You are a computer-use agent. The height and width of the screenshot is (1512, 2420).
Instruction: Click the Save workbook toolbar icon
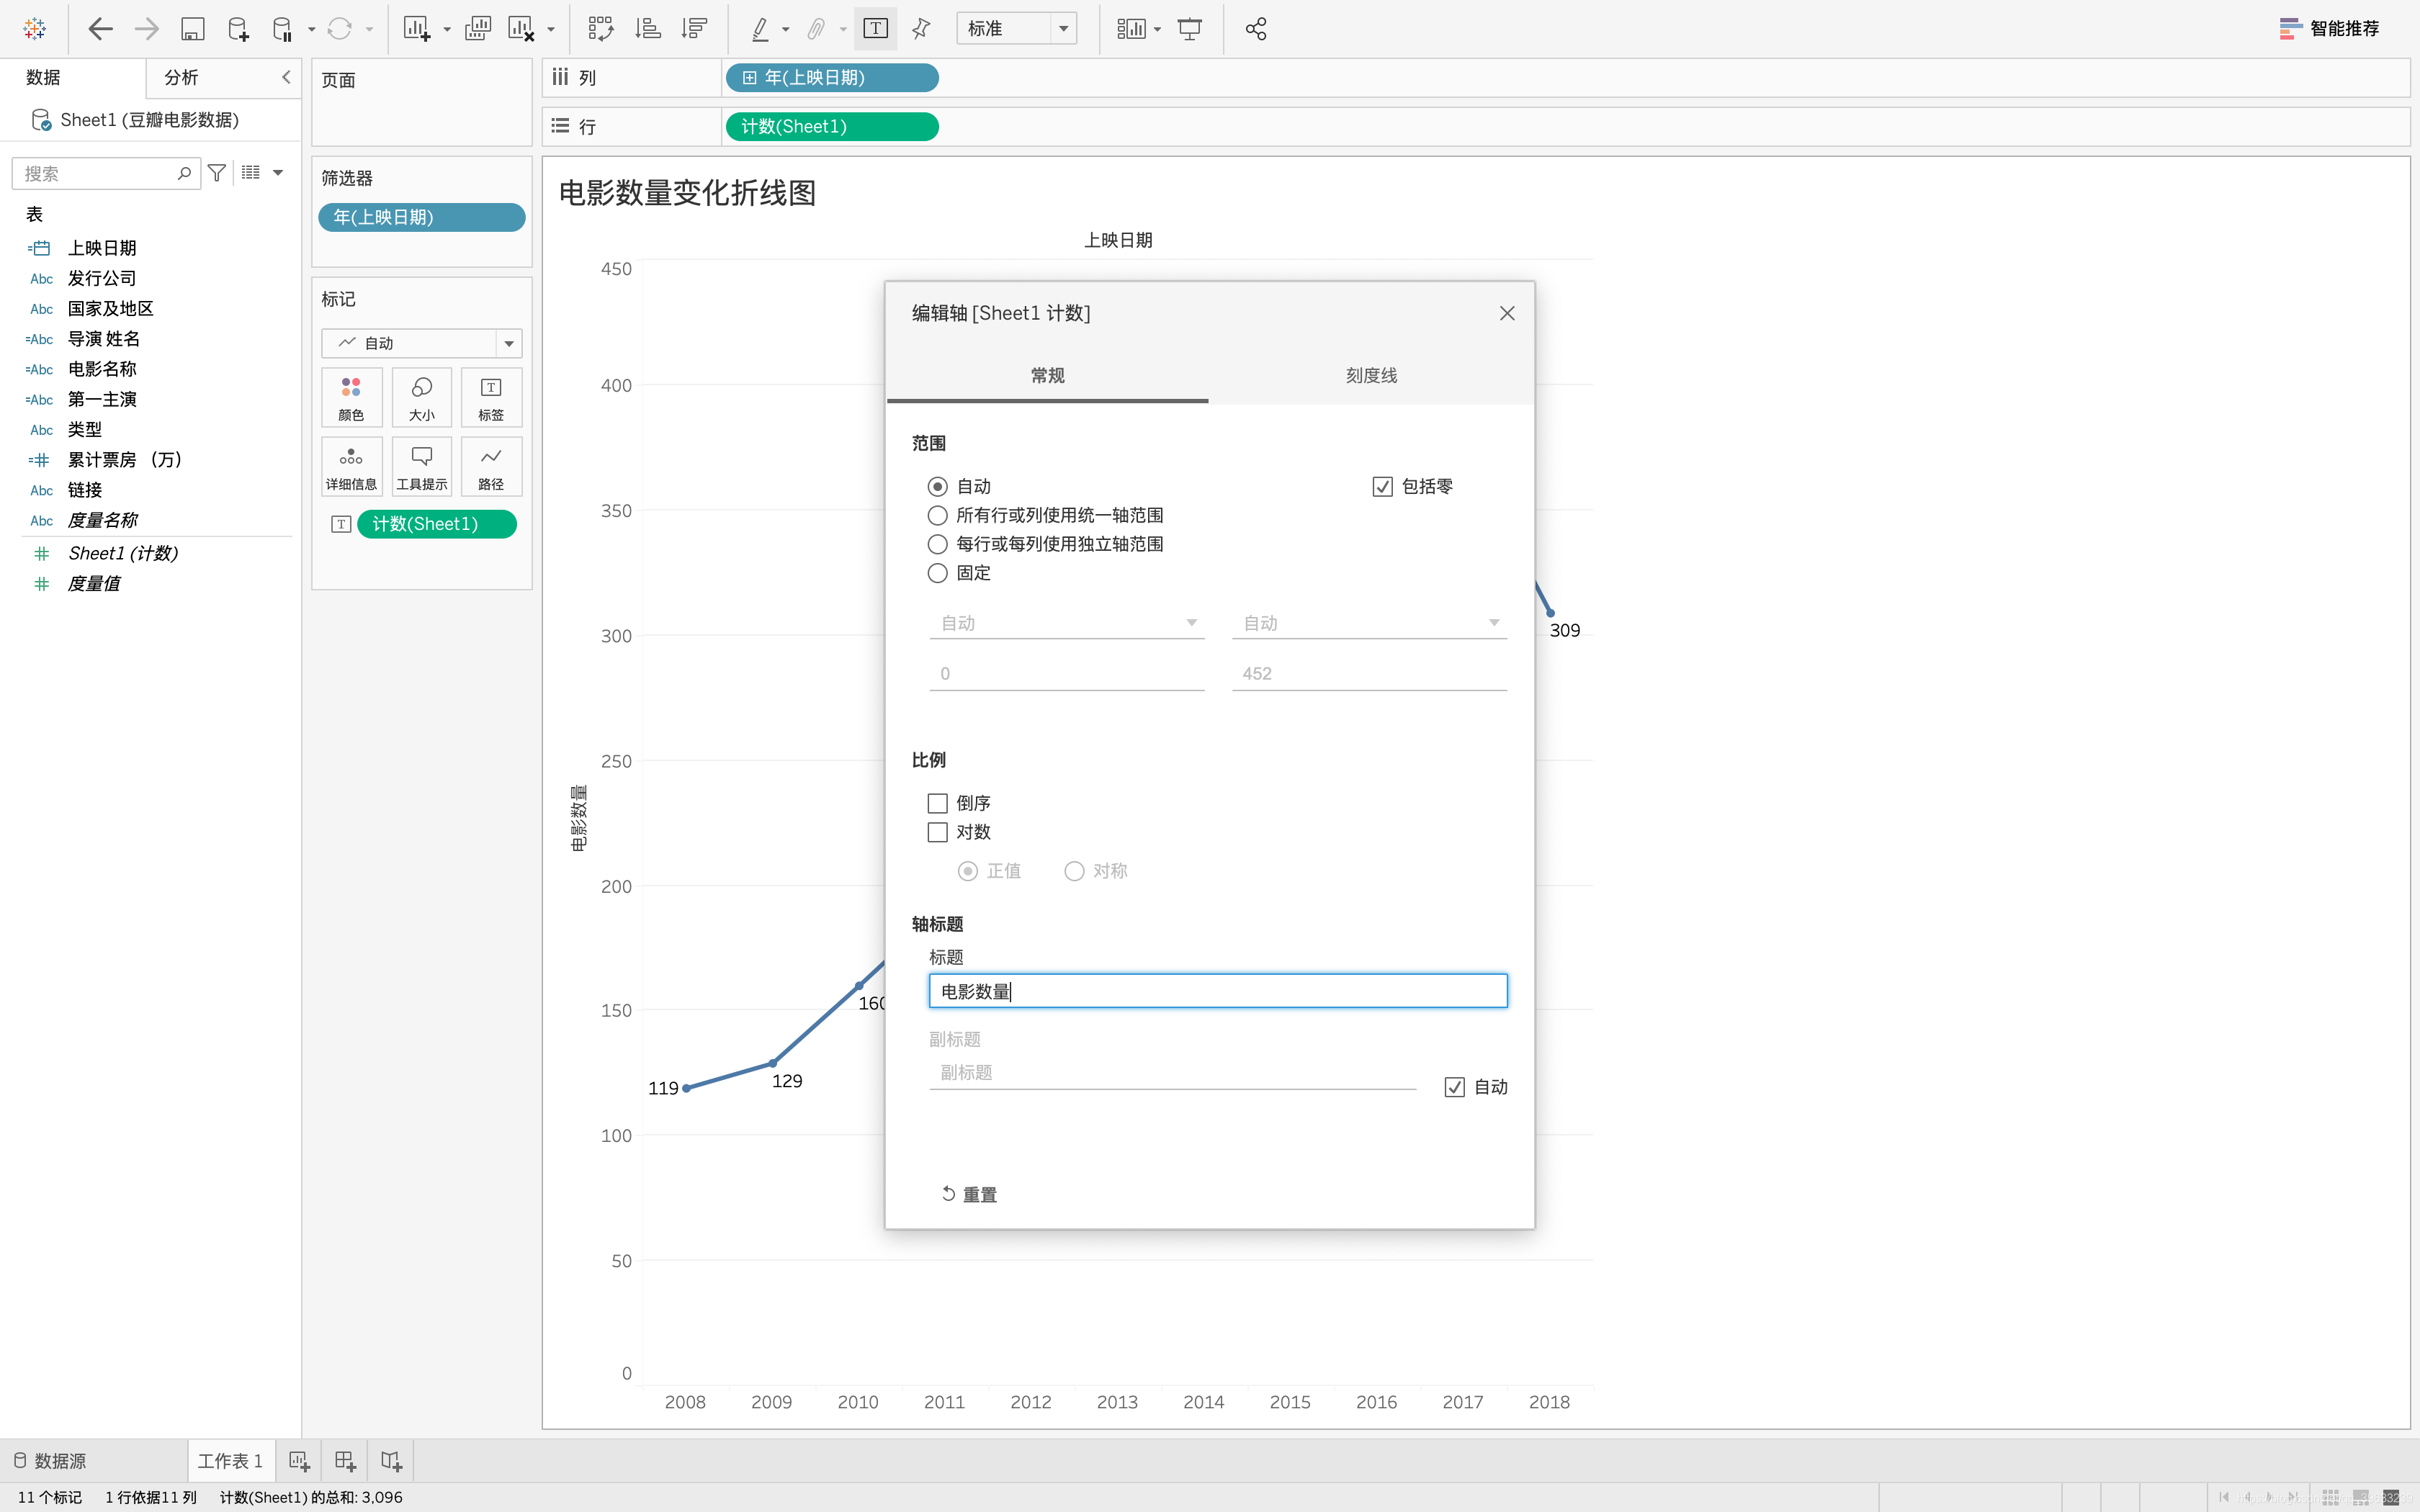(x=192, y=29)
